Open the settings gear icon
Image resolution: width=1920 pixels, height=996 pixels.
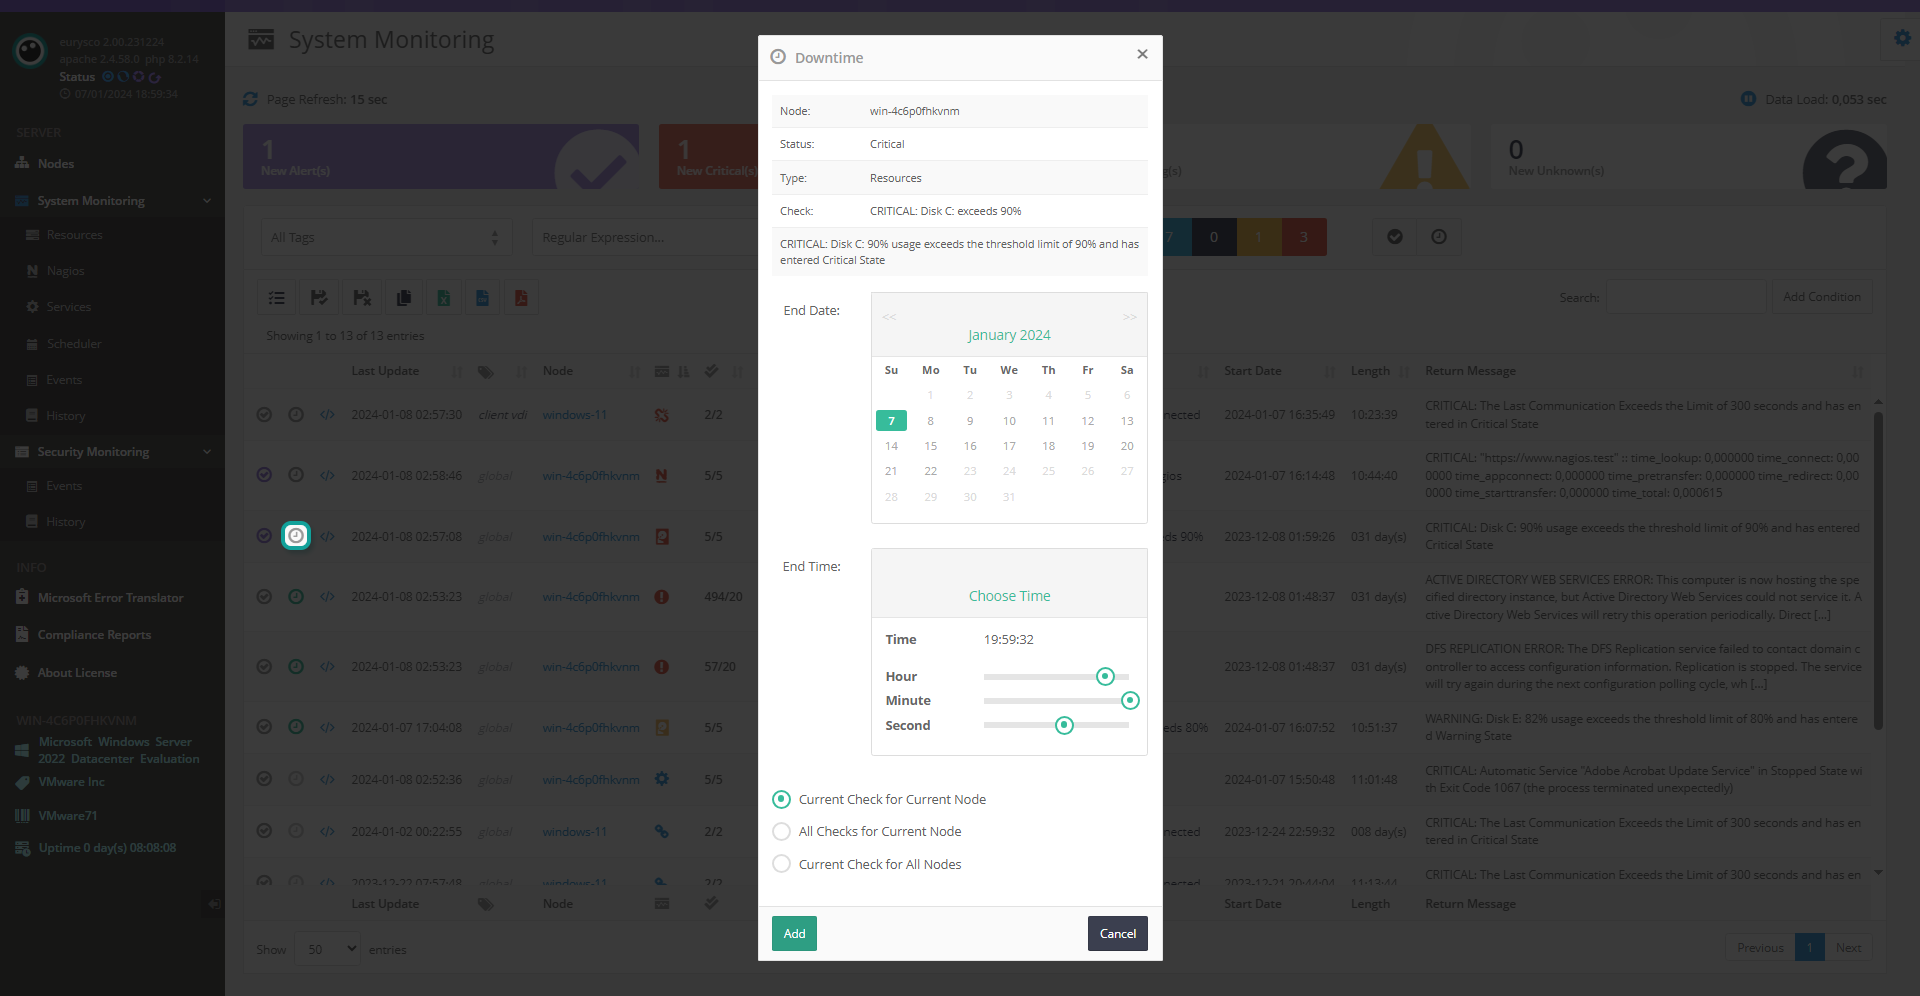click(x=1902, y=38)
